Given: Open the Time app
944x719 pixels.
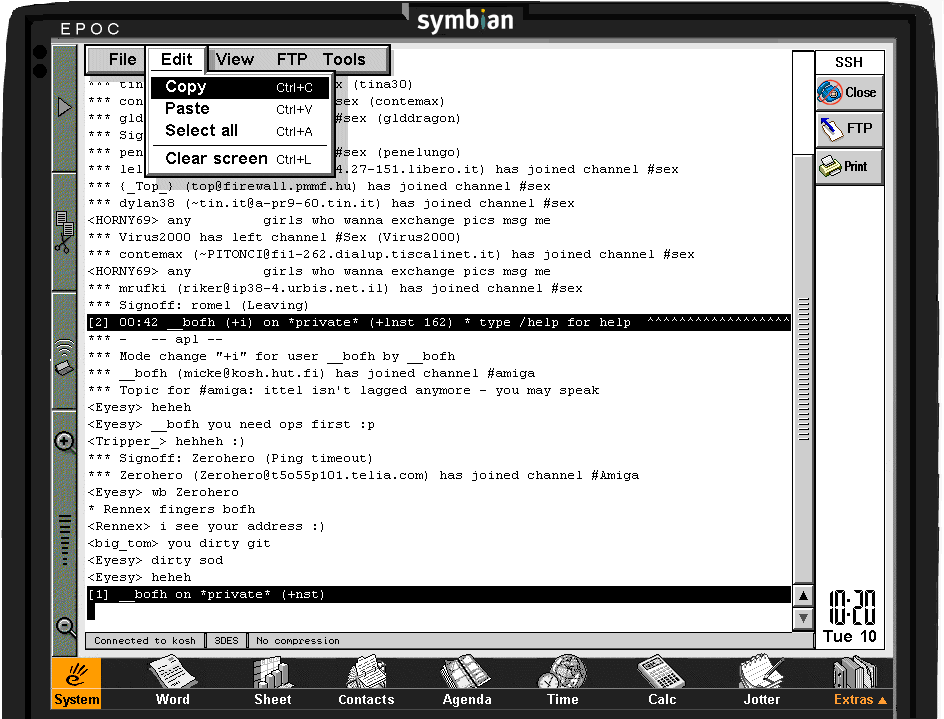Looking at the screenshot, I should [562, 681].
